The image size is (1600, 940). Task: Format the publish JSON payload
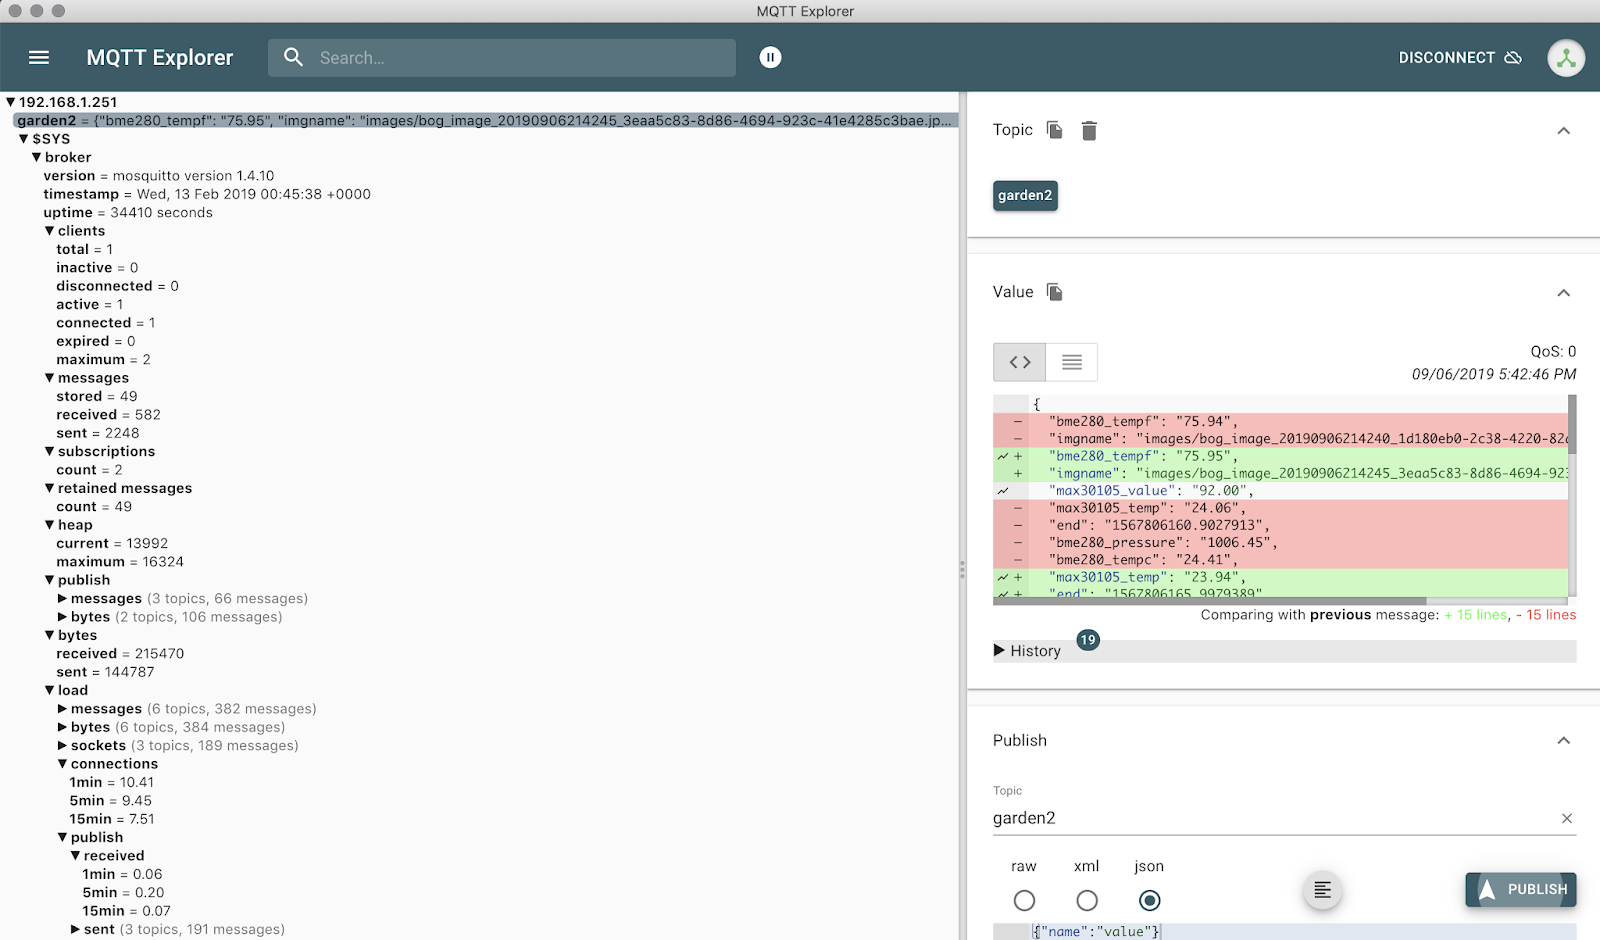pos(1322,889)
